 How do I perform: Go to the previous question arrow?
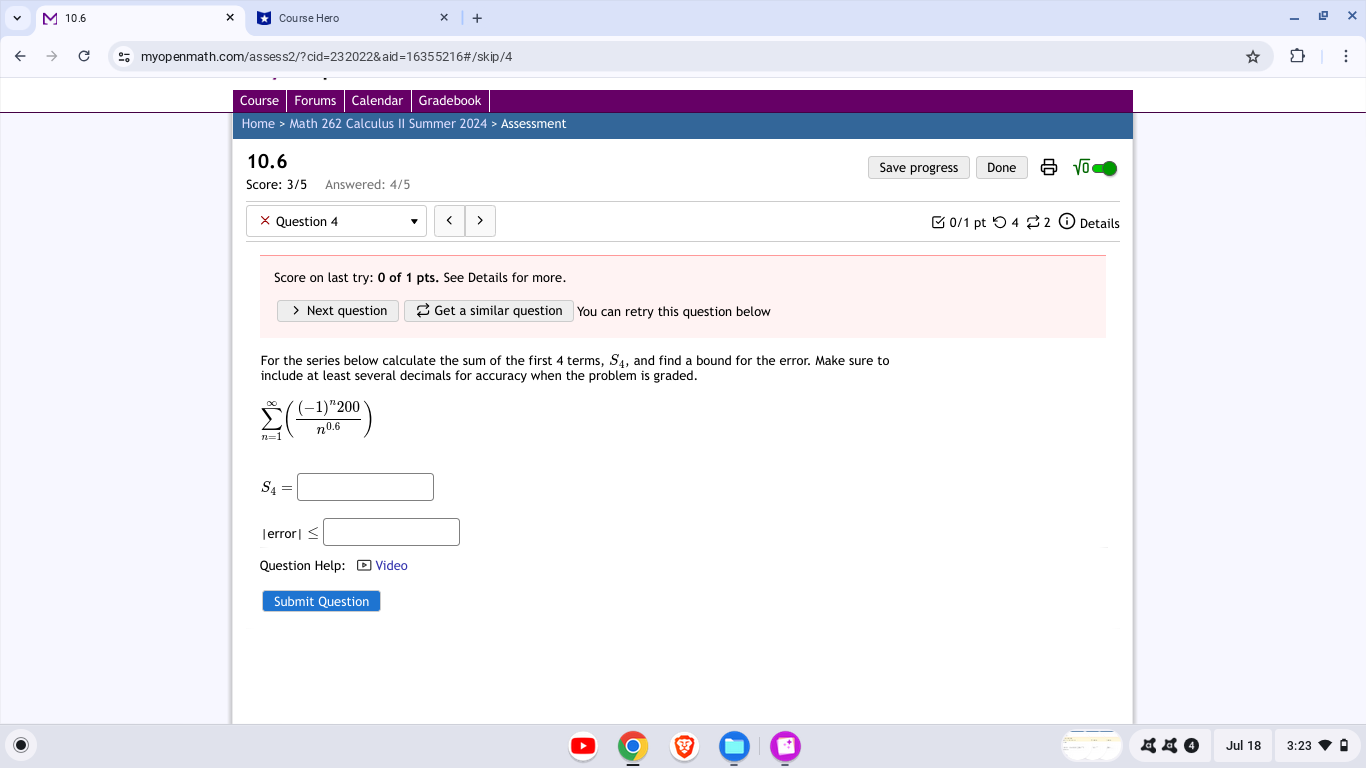pyautogui.click(x=449, y=221)
